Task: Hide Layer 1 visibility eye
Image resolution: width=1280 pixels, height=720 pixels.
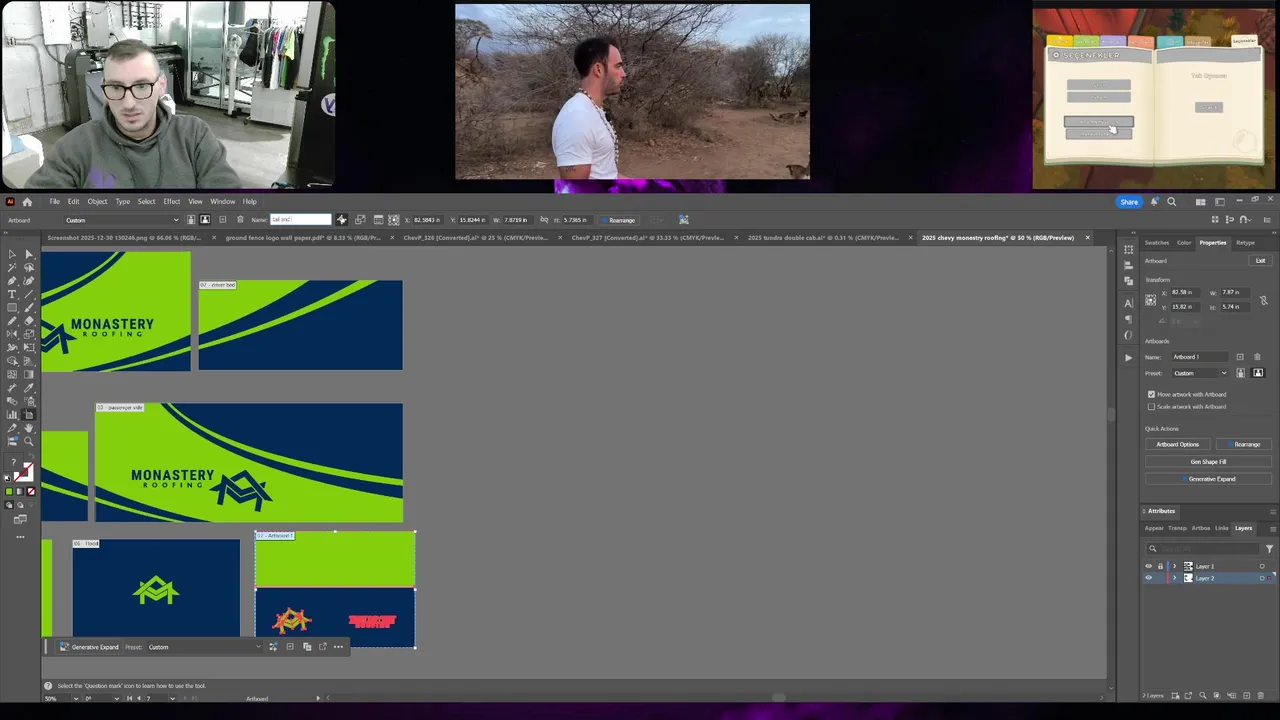Action: pos(1148,566)
